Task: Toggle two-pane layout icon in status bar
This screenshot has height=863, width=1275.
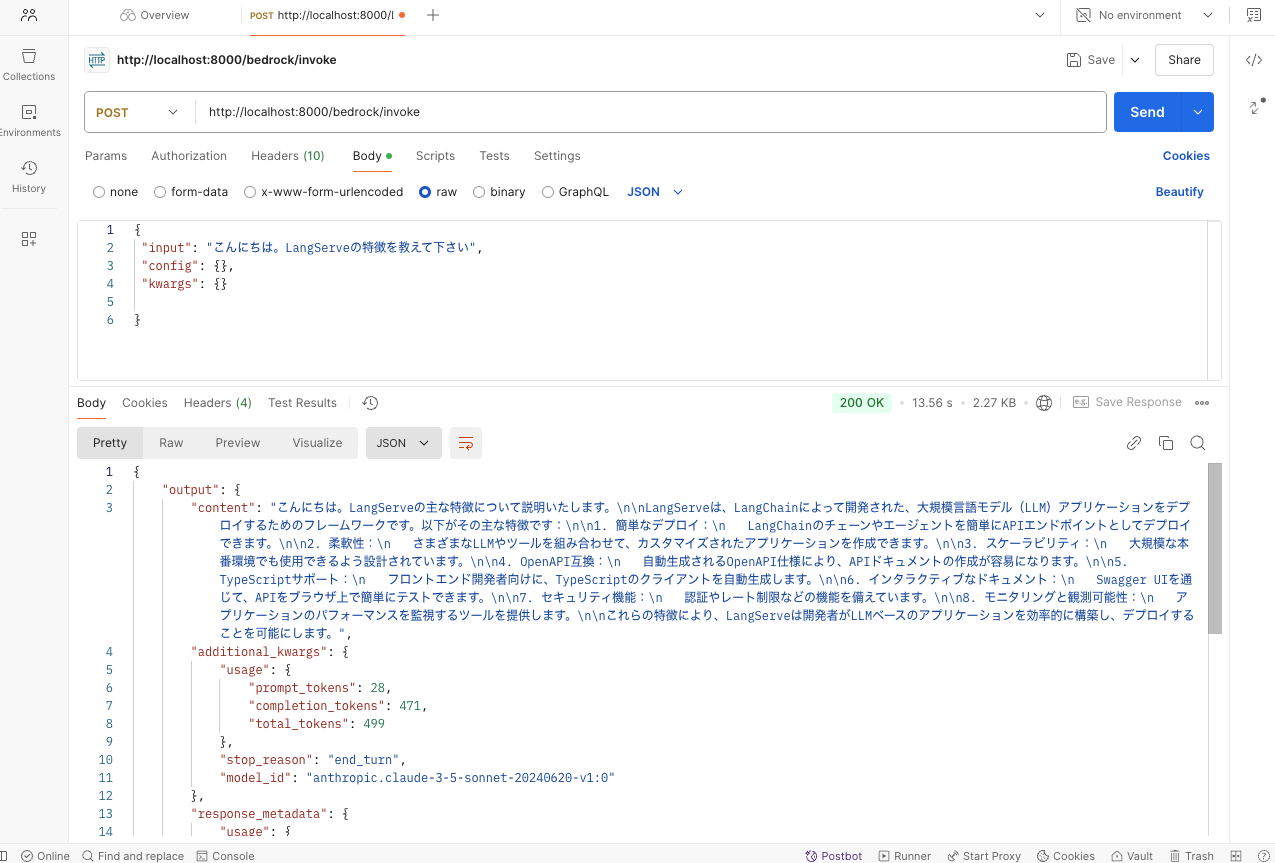Action: [1236, 856]
